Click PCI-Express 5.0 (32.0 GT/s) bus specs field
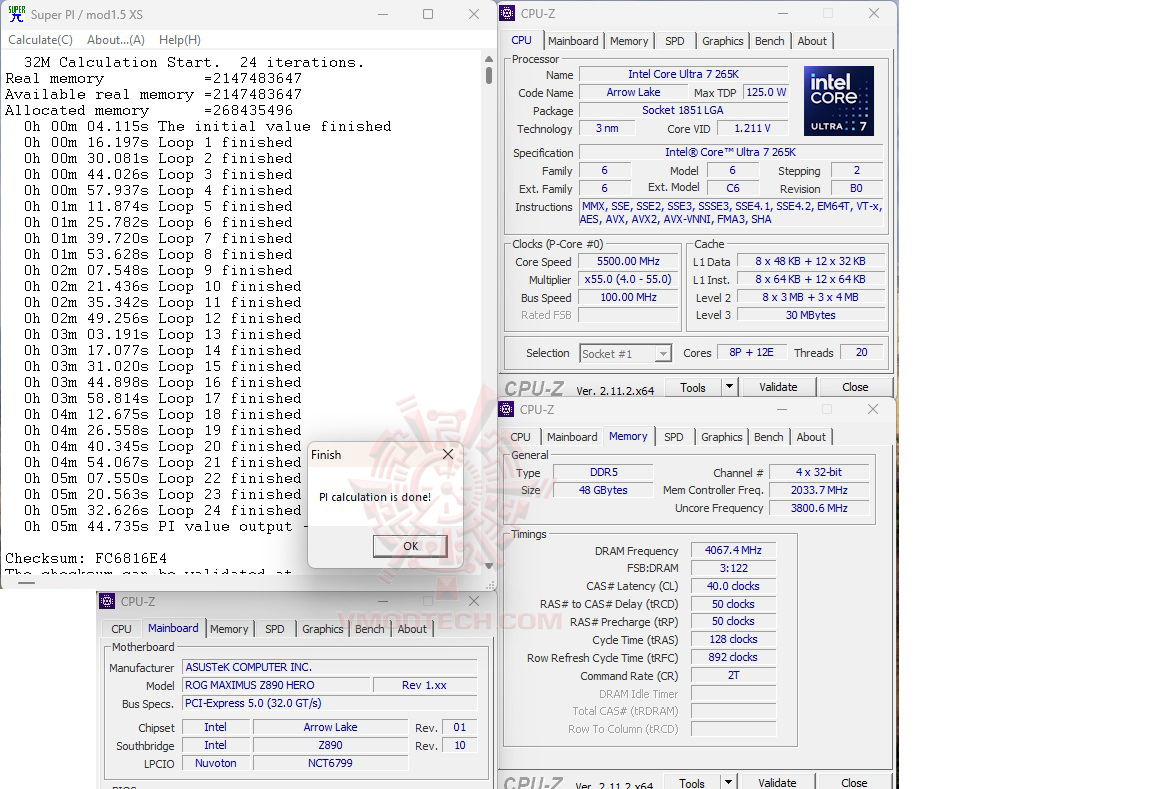 point(330,703)
